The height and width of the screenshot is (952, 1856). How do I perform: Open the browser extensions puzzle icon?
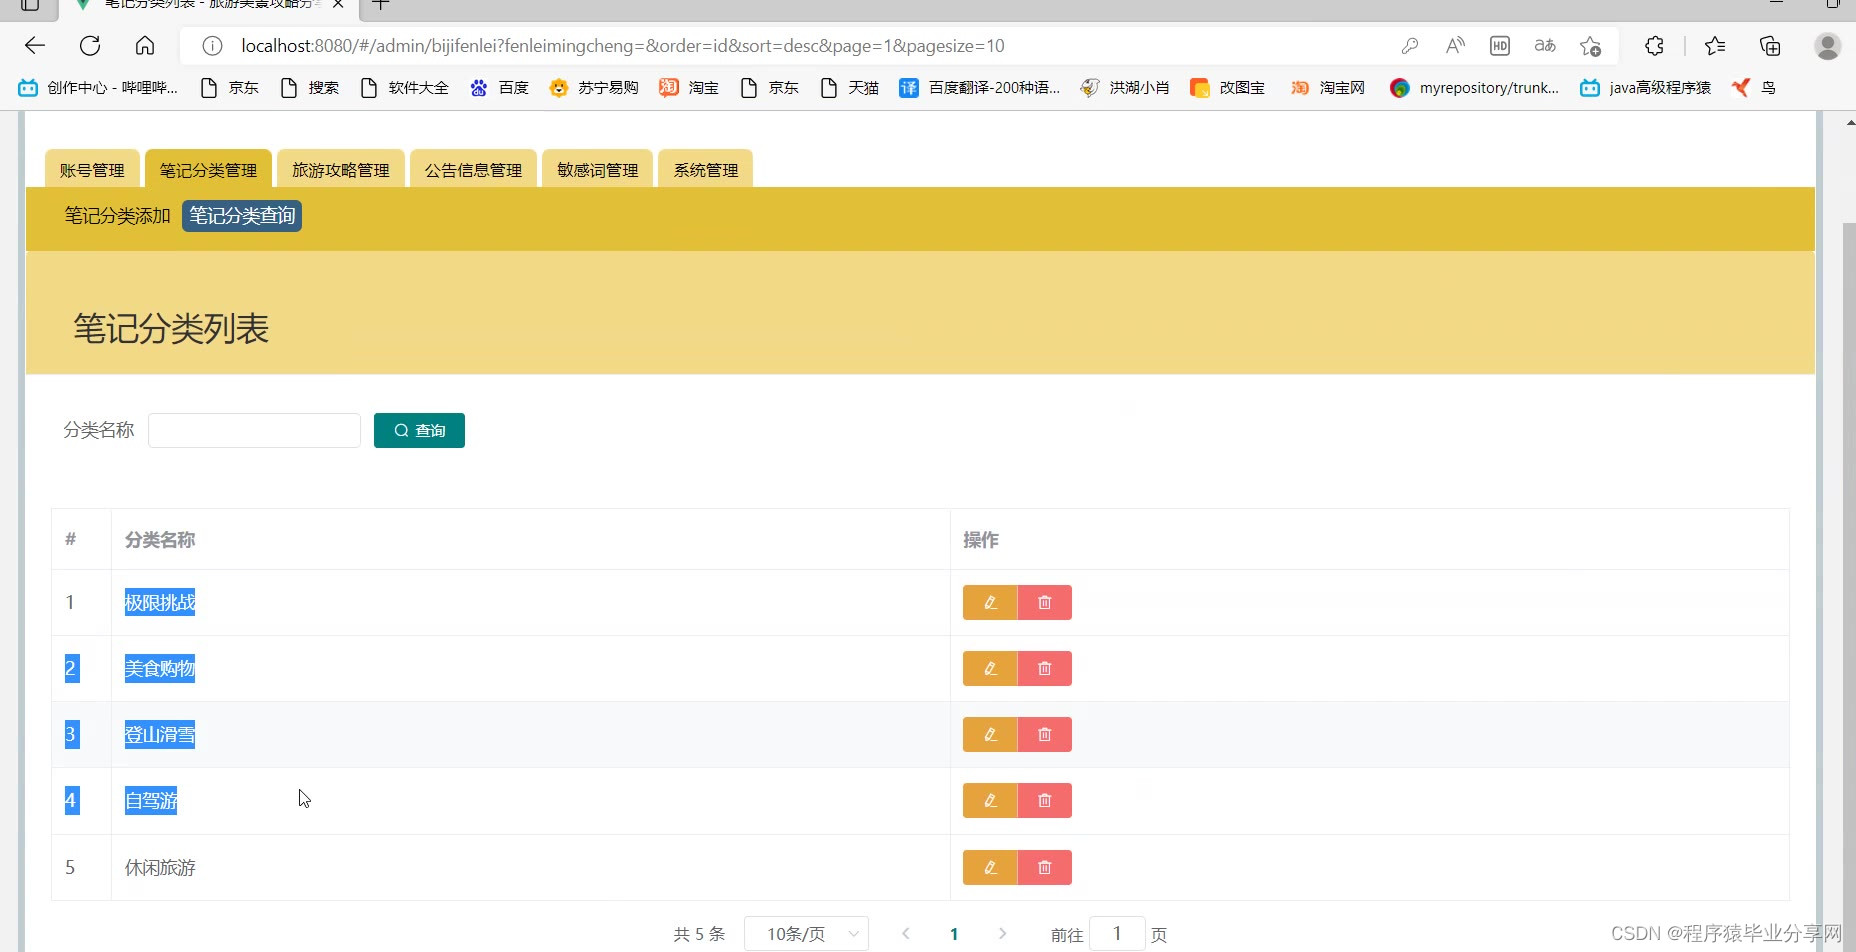pos(1655,46)
